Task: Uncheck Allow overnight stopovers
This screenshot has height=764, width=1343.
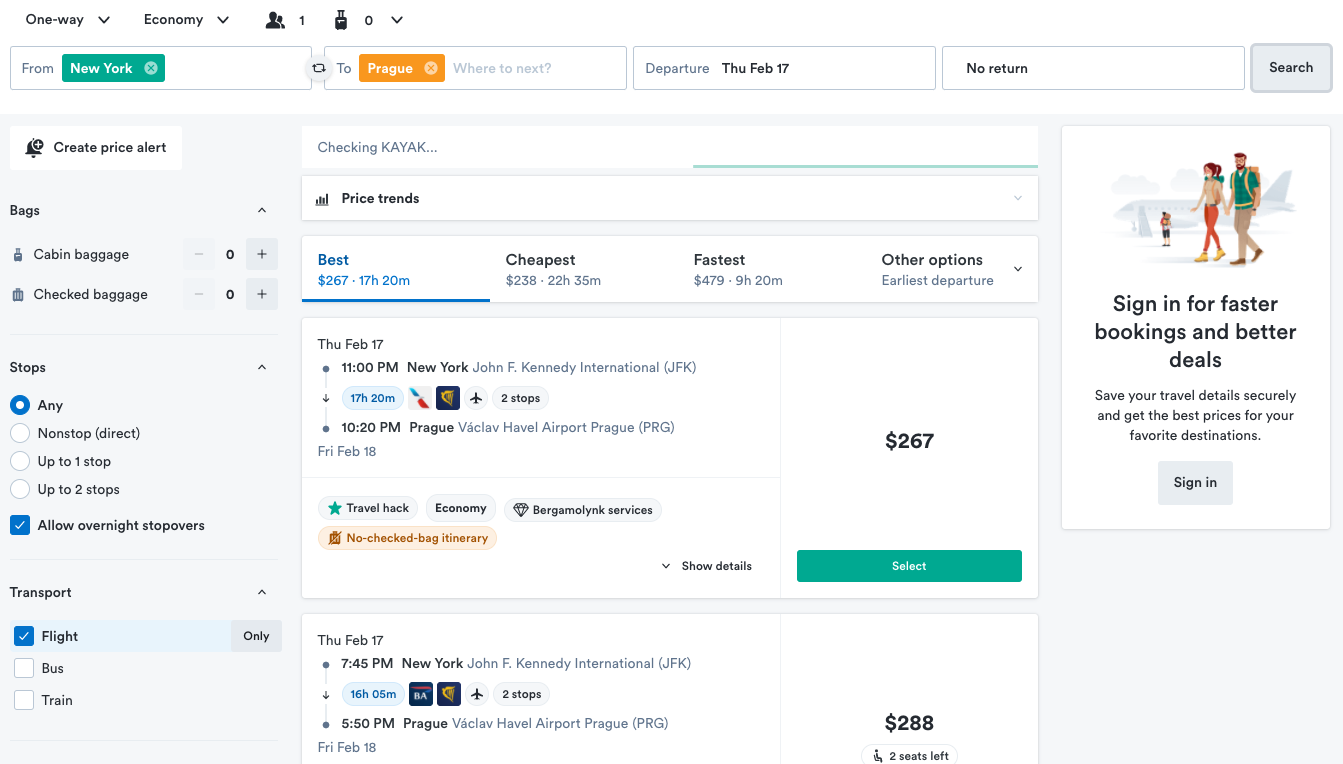Action: point(19,524)
